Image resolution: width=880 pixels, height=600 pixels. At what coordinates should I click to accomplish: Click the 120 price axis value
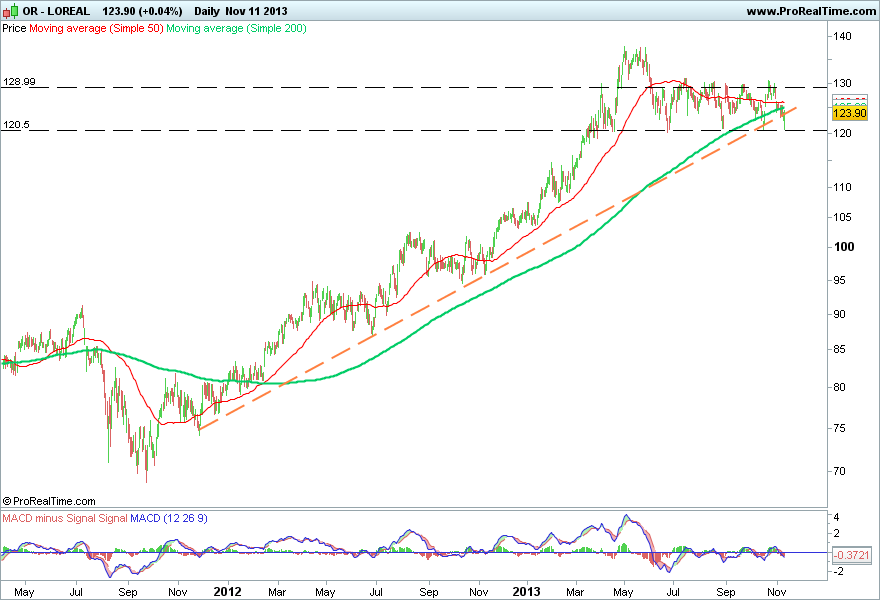[x=842, y=134]
